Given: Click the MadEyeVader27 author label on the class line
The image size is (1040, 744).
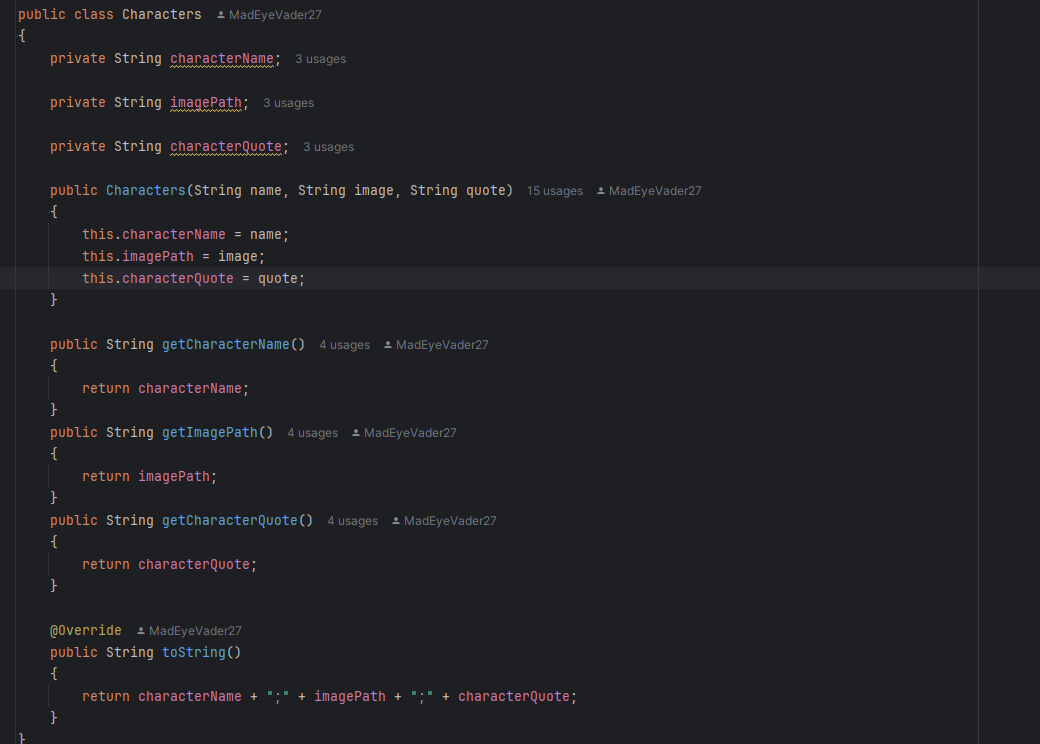Looking at the screenshot, I should [275, 15].
